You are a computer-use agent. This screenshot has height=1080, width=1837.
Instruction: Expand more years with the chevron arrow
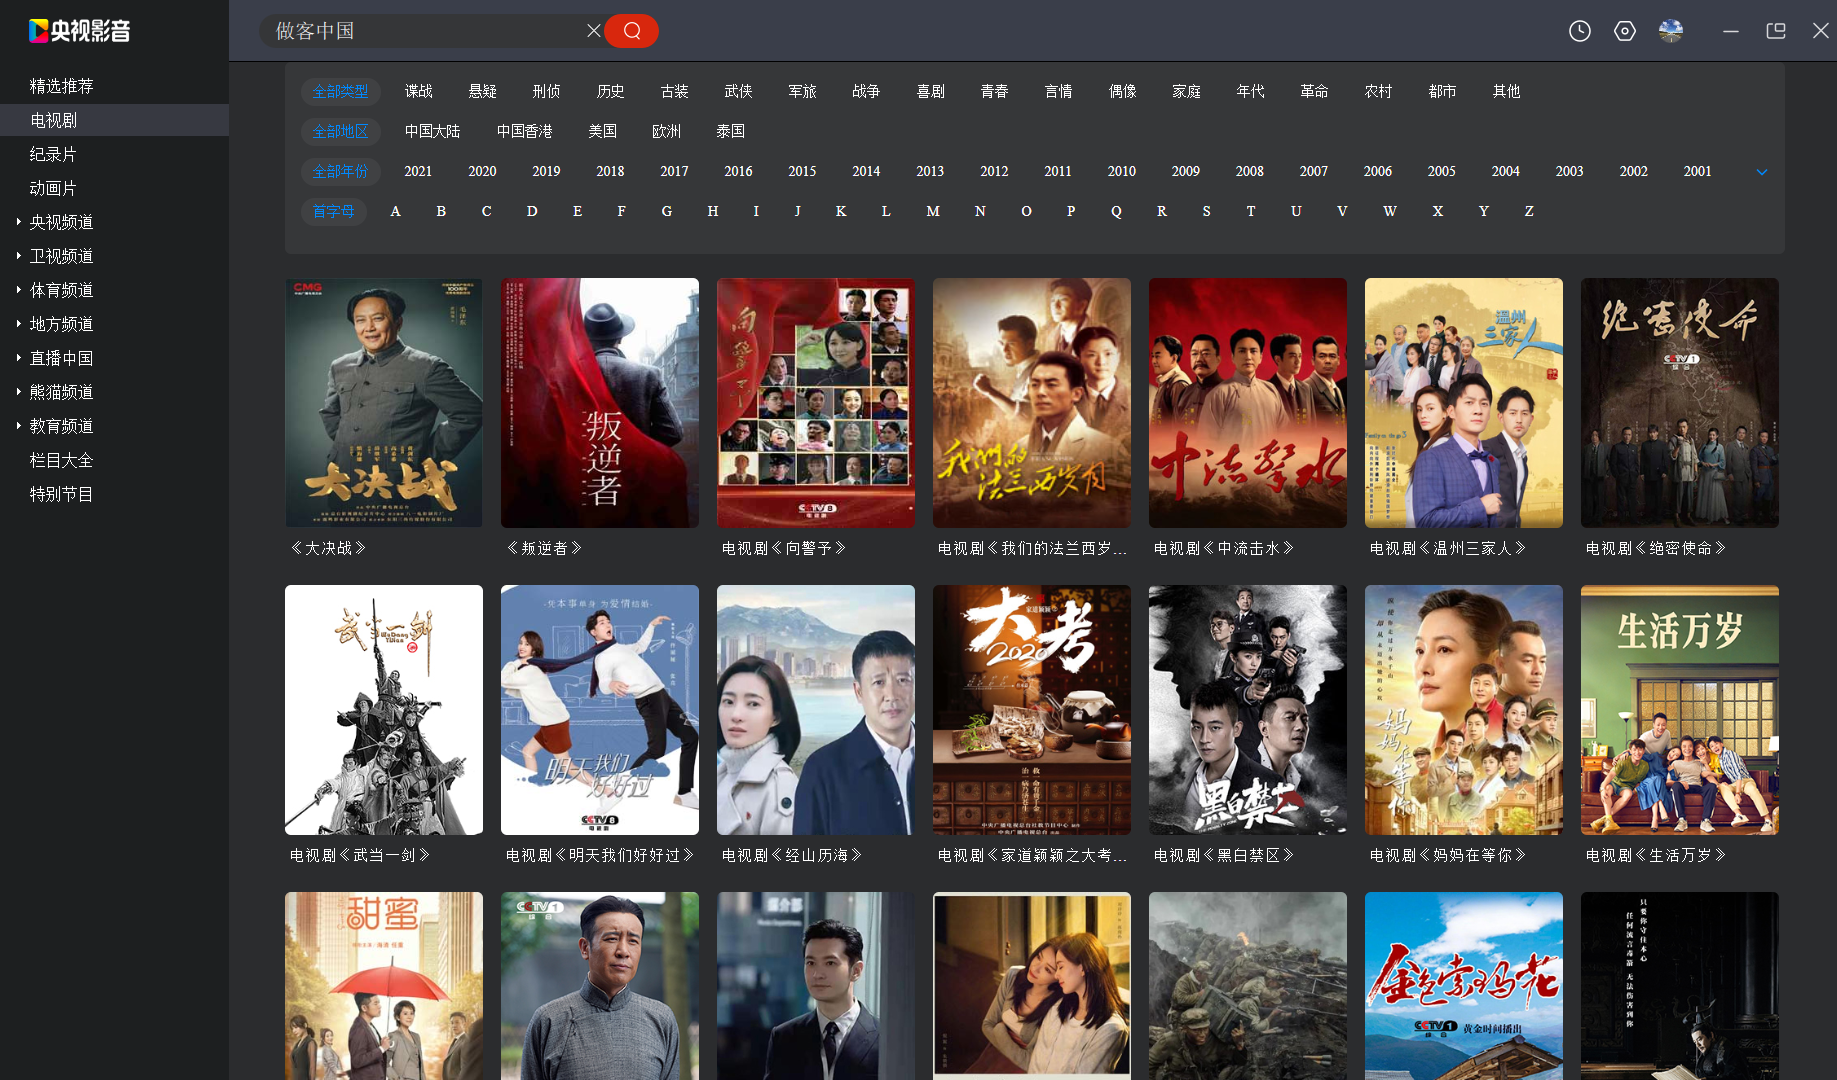[1762, 172]
